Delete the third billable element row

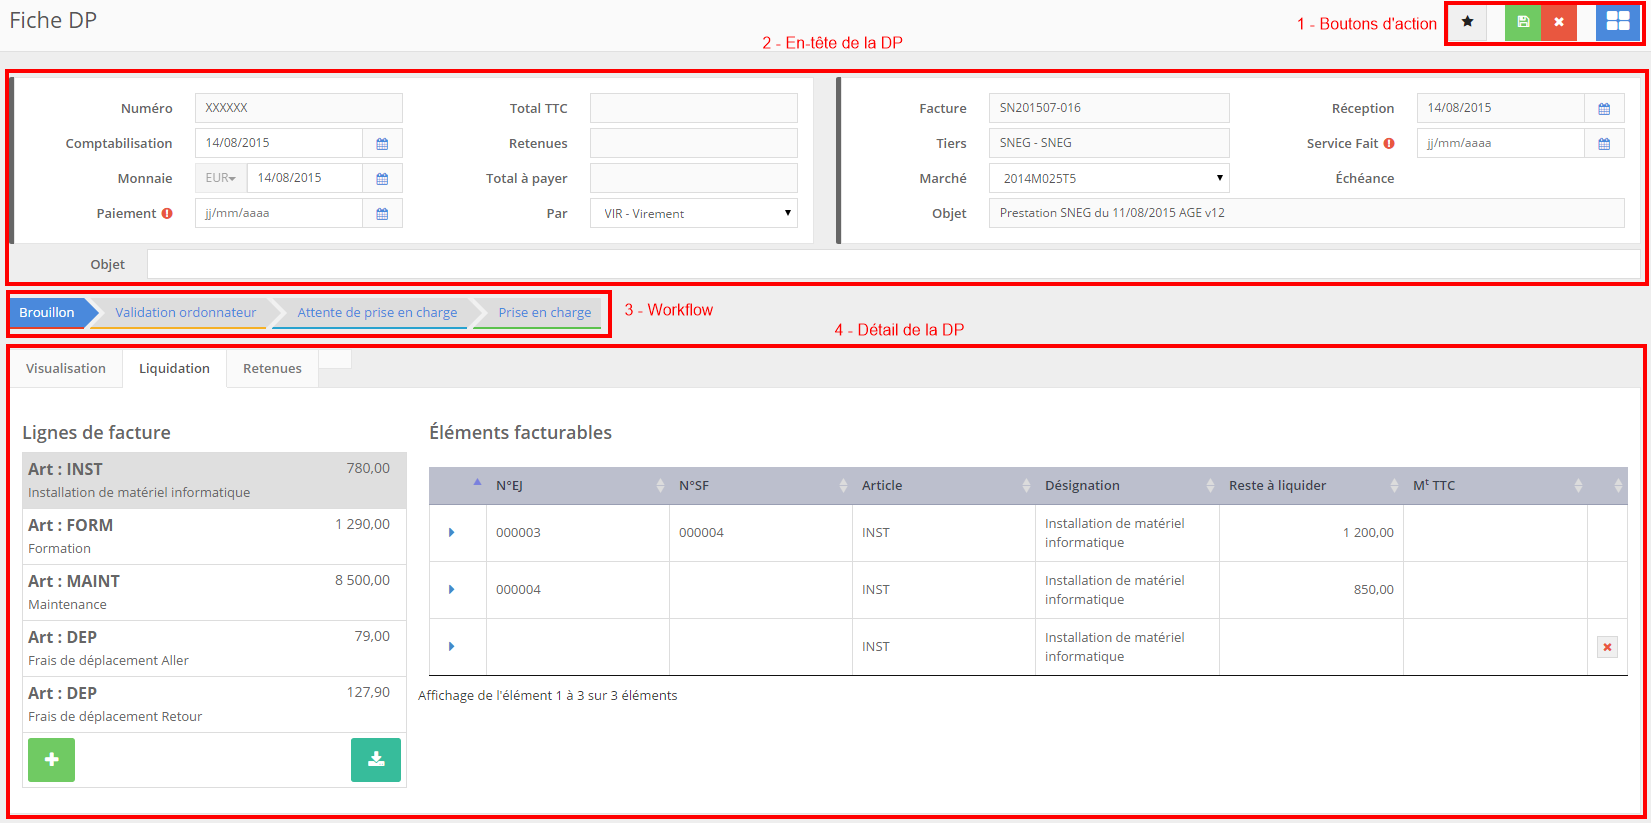click(x=1607, y=647)
